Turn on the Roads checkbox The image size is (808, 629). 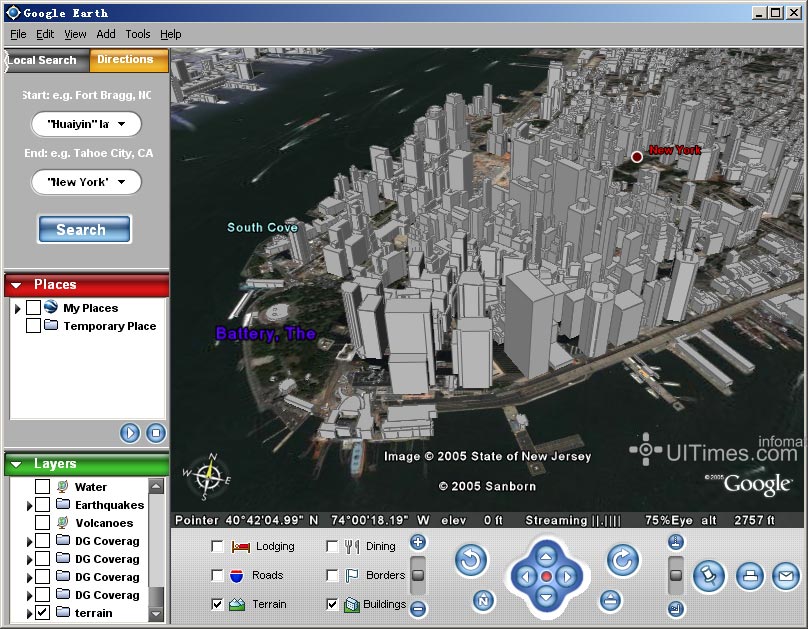[217, 575]
